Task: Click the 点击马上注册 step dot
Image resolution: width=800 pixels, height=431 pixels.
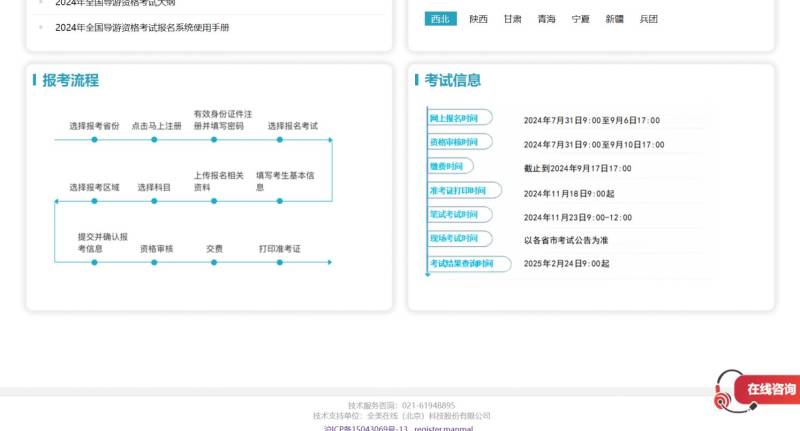Action: (x=154, y=140)
